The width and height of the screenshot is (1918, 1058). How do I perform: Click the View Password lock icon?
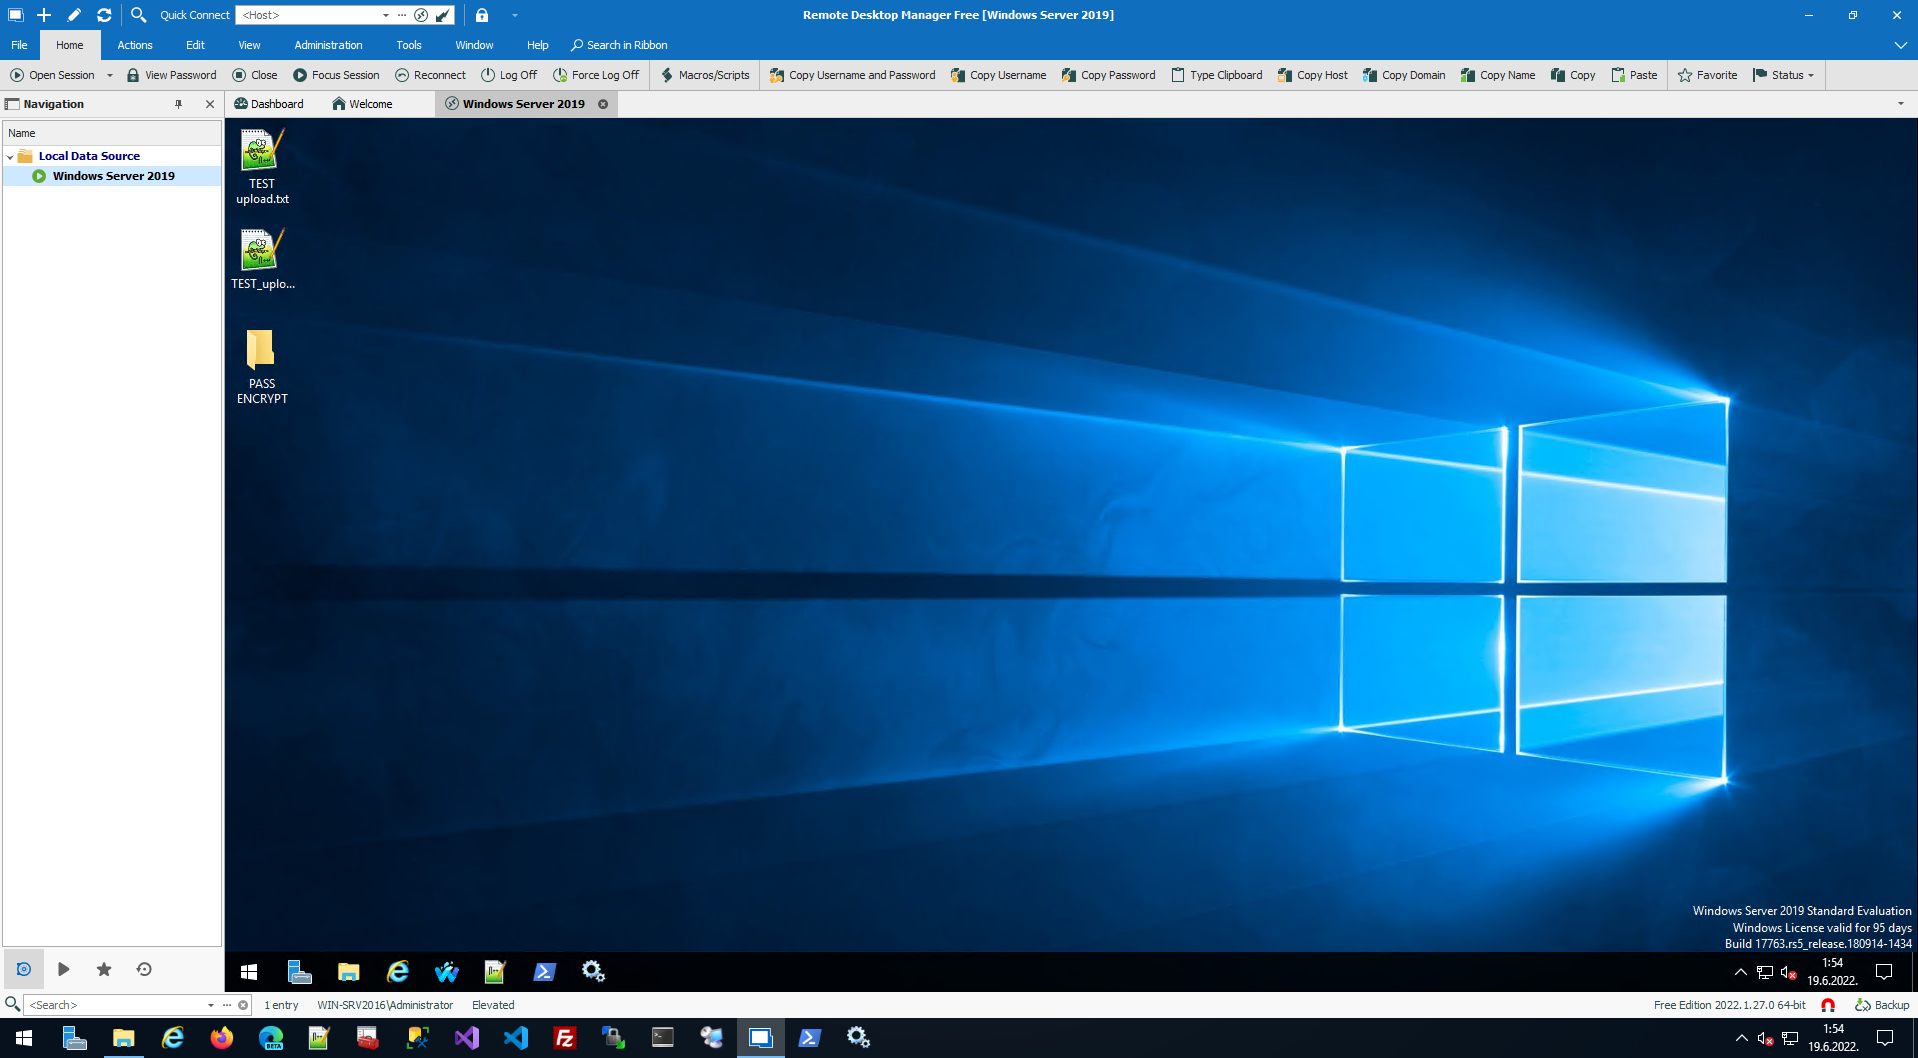tap(133, 75)
